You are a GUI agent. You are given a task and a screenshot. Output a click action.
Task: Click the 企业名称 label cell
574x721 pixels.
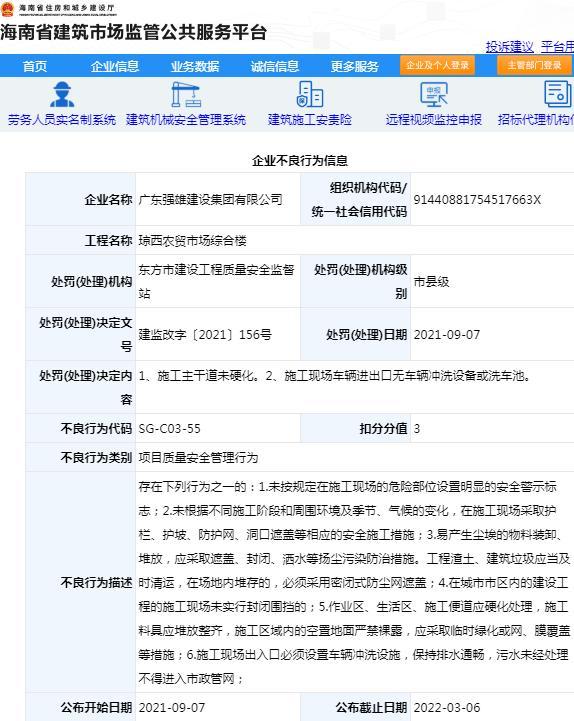click(80, 200)
